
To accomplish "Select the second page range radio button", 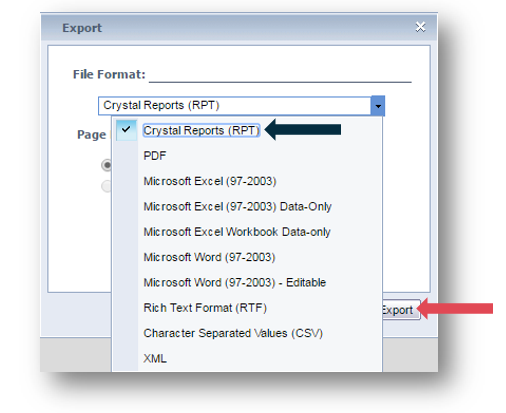I will (x=107, y=186).
